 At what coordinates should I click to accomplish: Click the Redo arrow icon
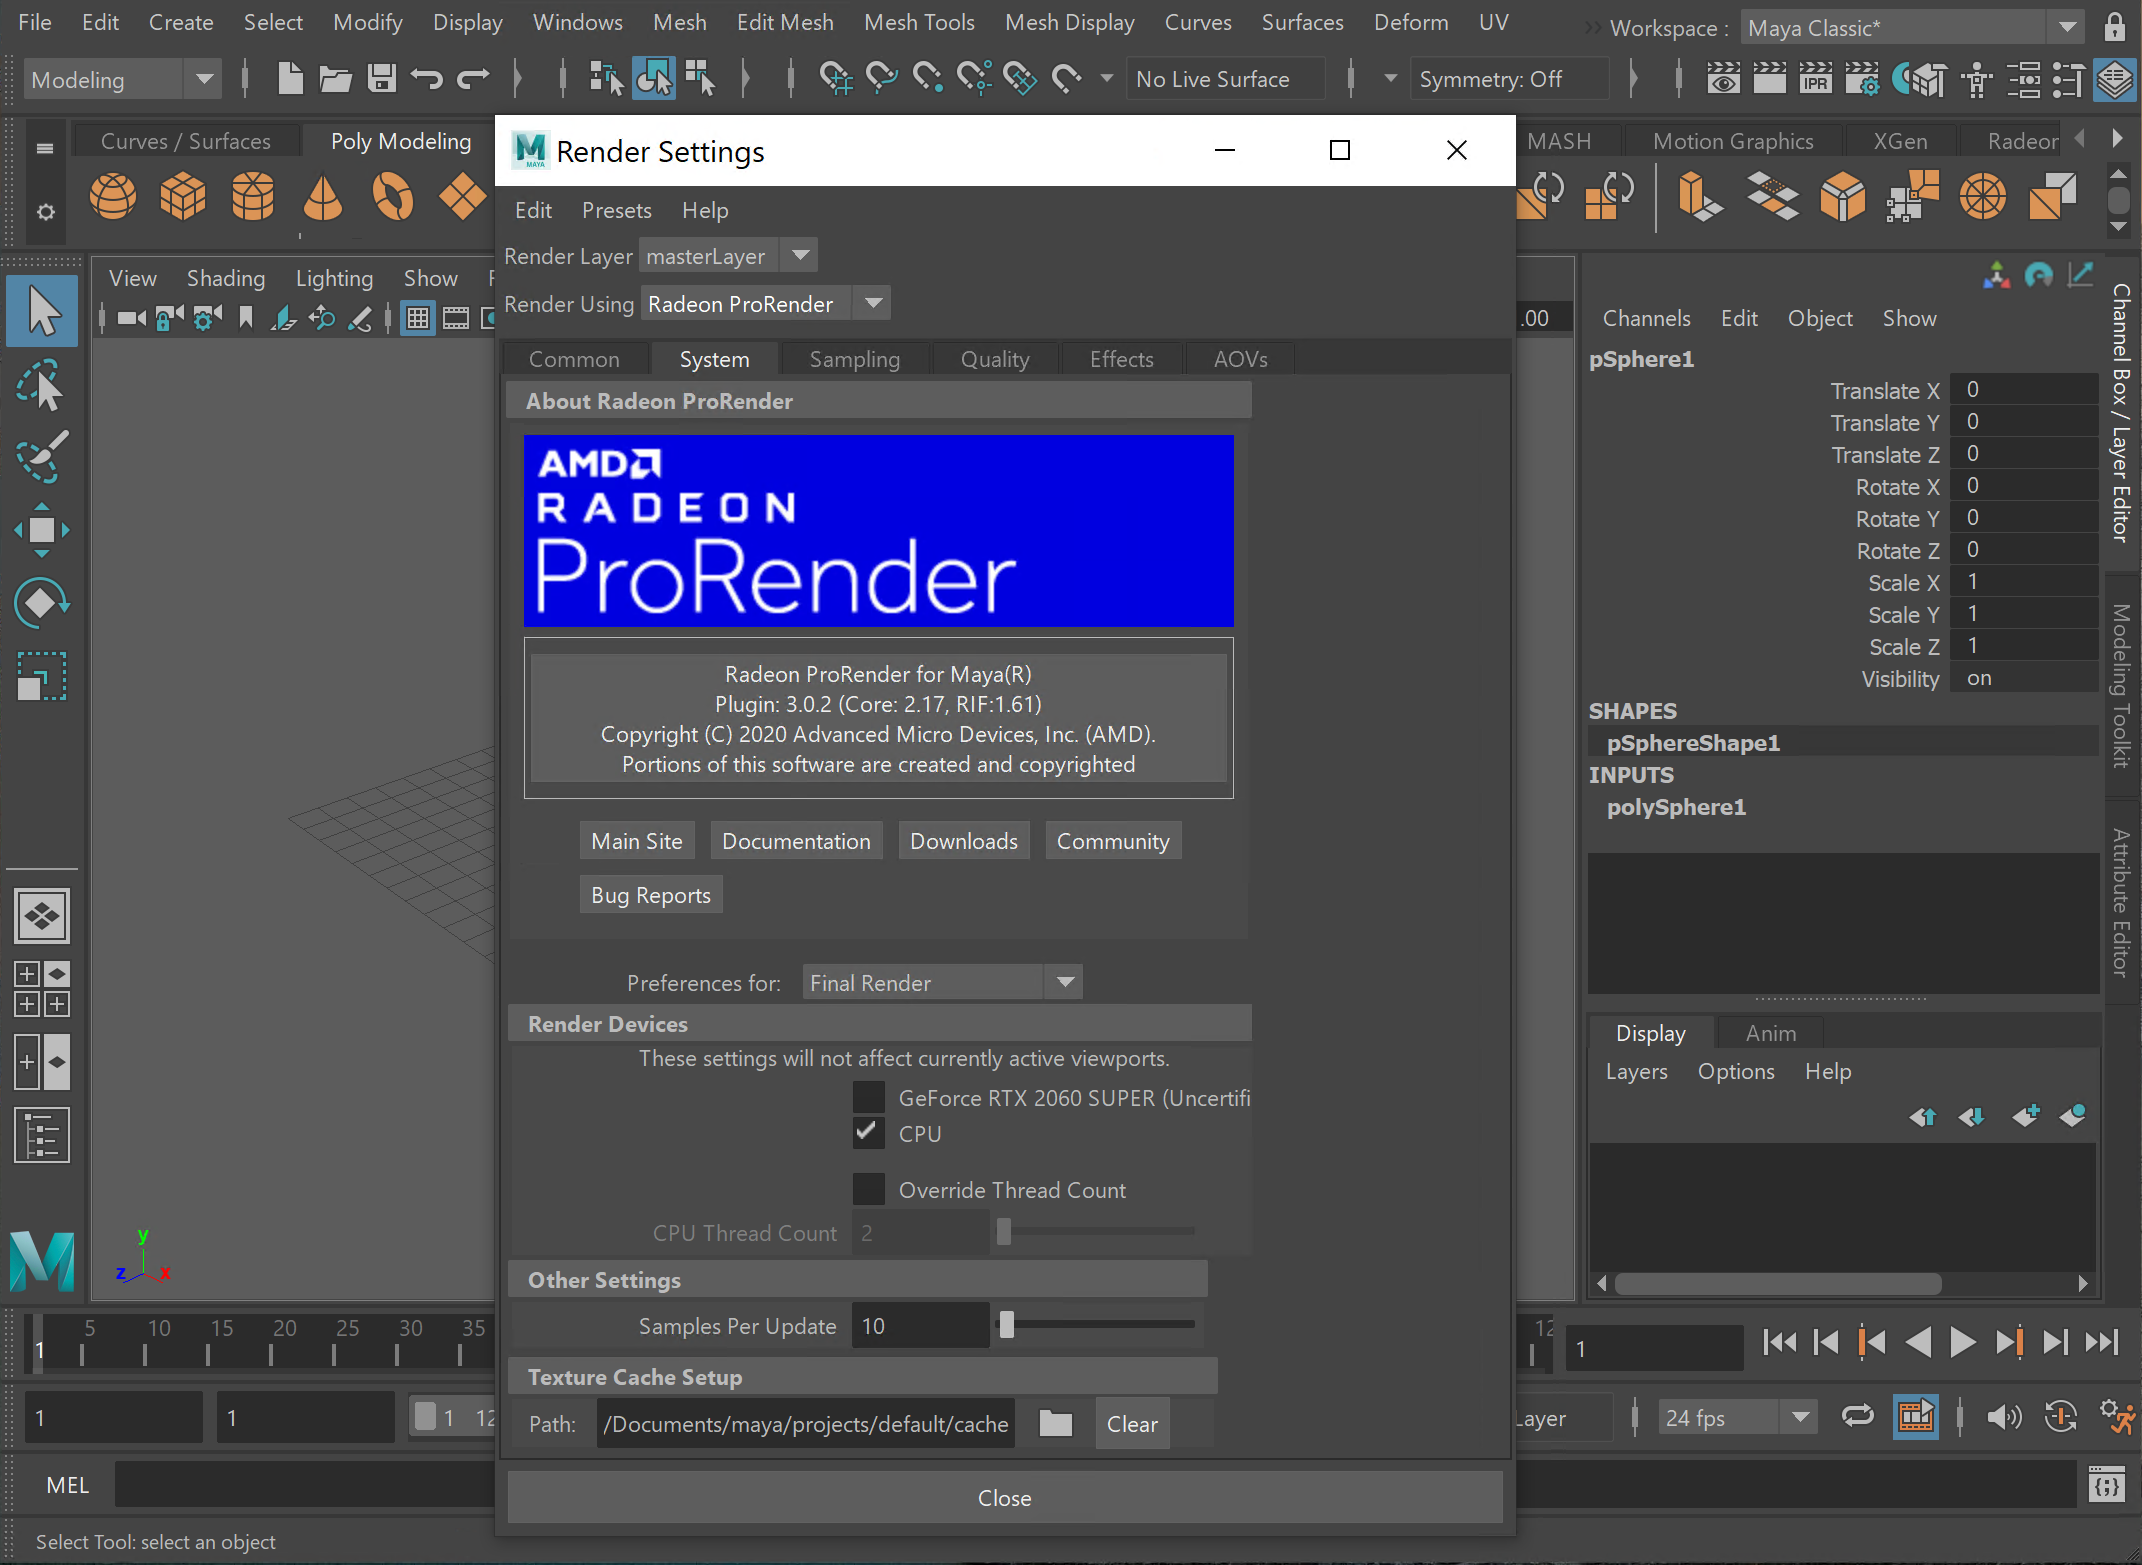473,78
